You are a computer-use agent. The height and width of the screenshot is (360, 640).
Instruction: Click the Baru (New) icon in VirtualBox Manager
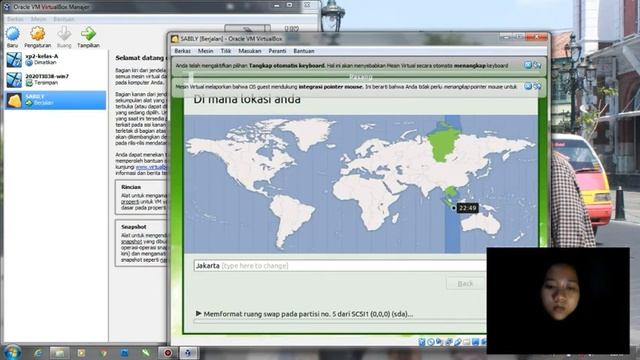pyautogui.click(x=13, y=34)
